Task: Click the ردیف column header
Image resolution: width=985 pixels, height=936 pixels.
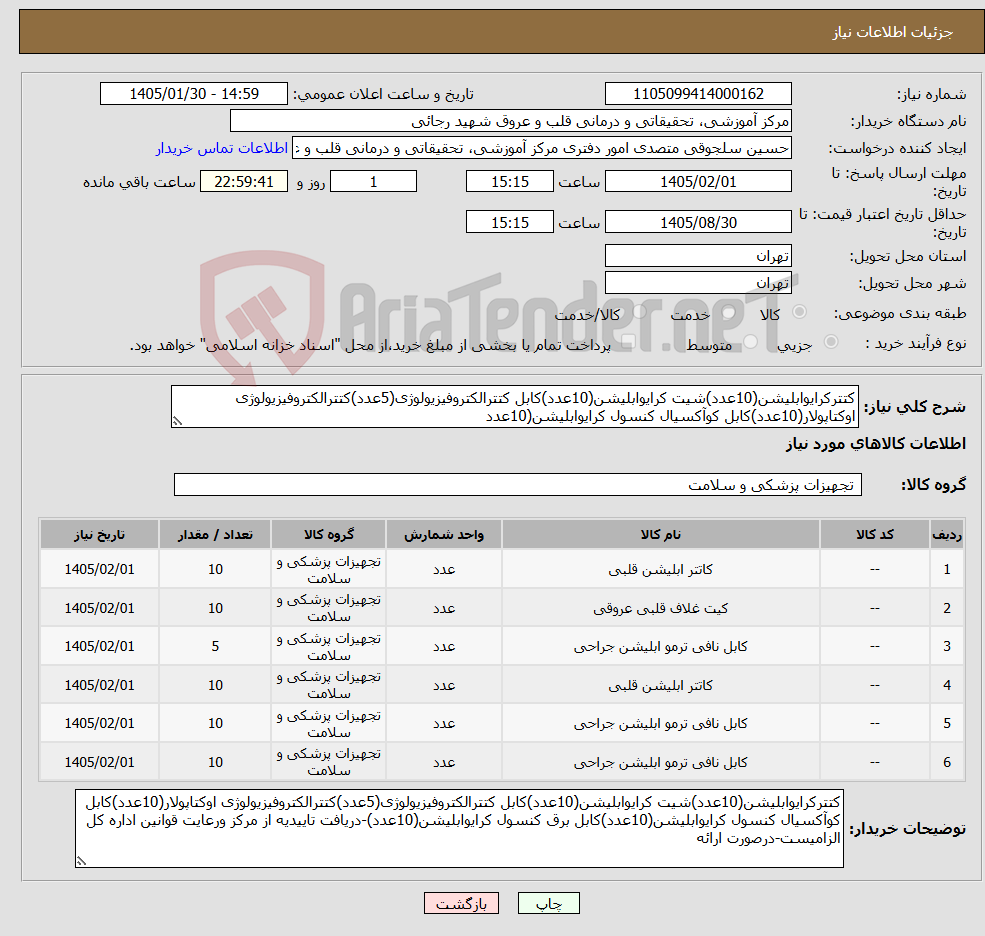Action: [x=947, y=535]
